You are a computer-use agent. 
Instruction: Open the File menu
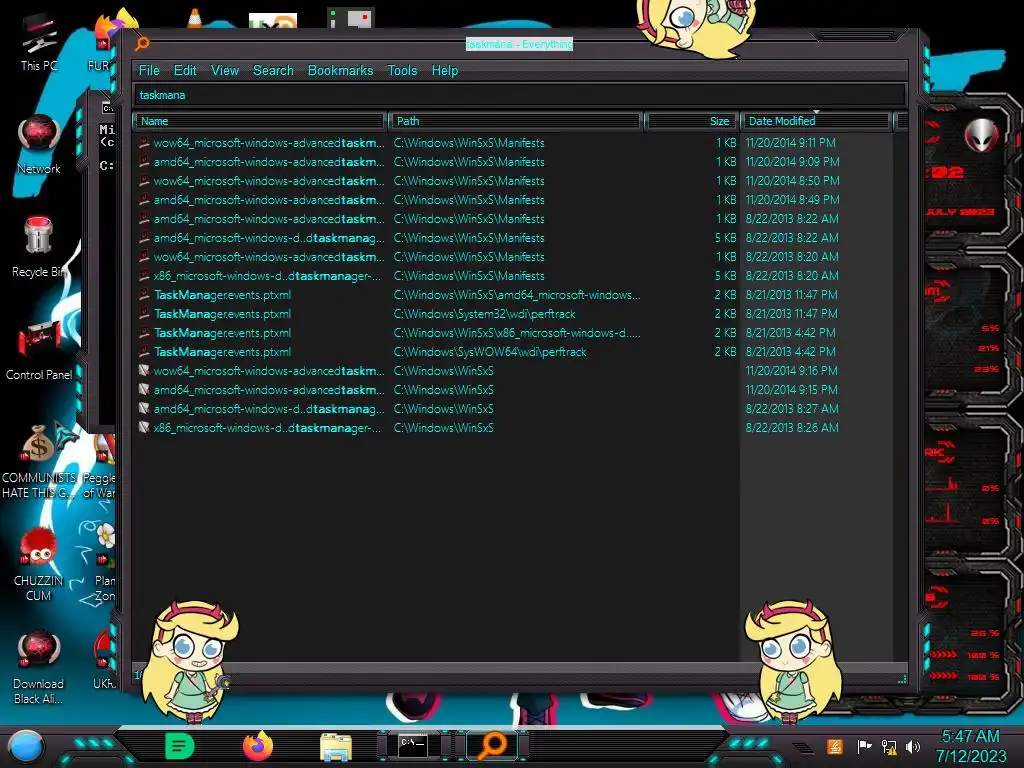(x=149, y=71)
